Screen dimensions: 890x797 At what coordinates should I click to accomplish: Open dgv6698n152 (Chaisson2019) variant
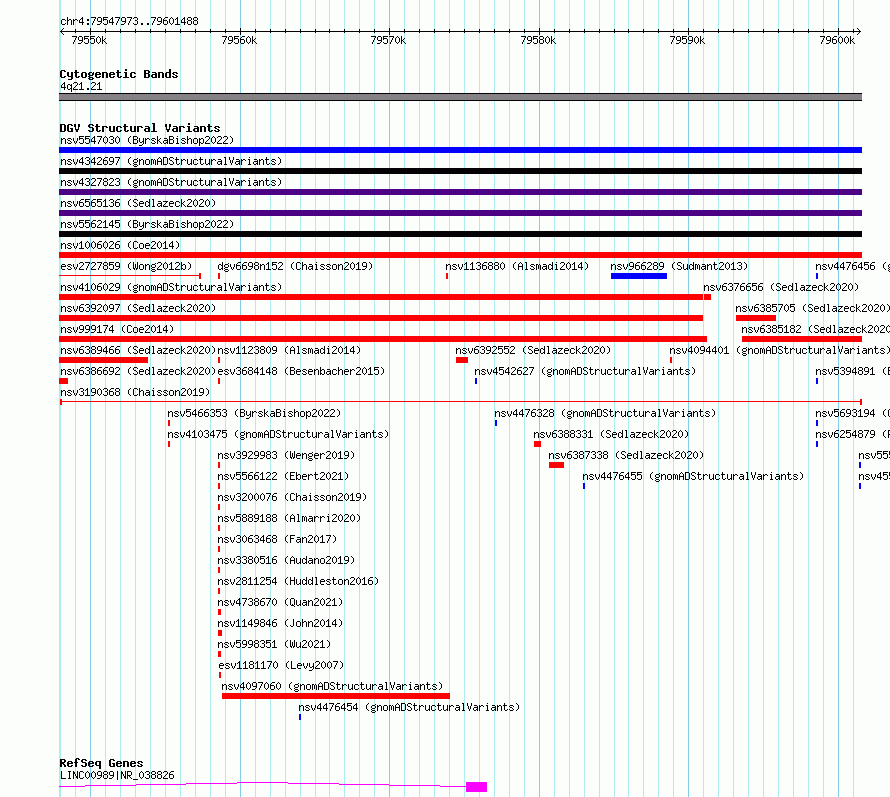(x=295, y=266)
